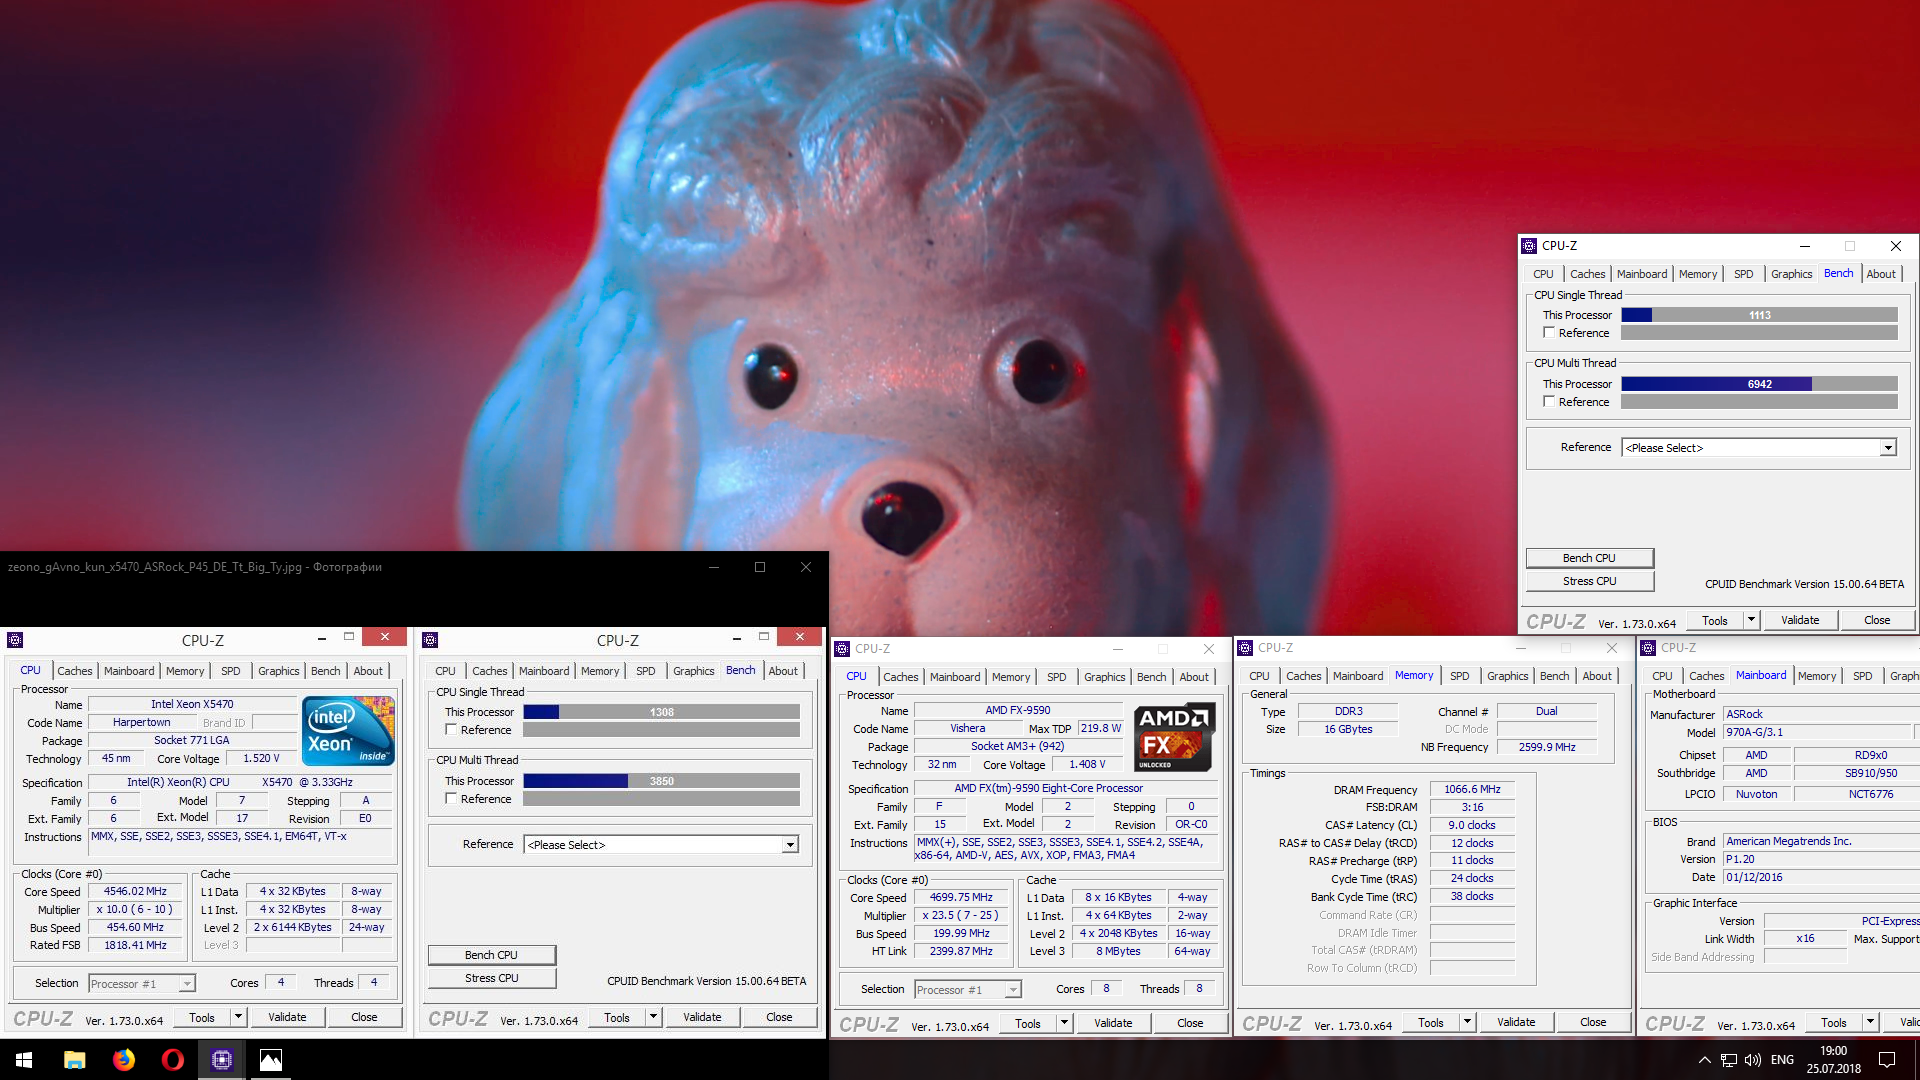Expand Tools arrow in Xeon Bench window
Viewport: 1920px width, 1080px height.
[x=653, y=1017]
